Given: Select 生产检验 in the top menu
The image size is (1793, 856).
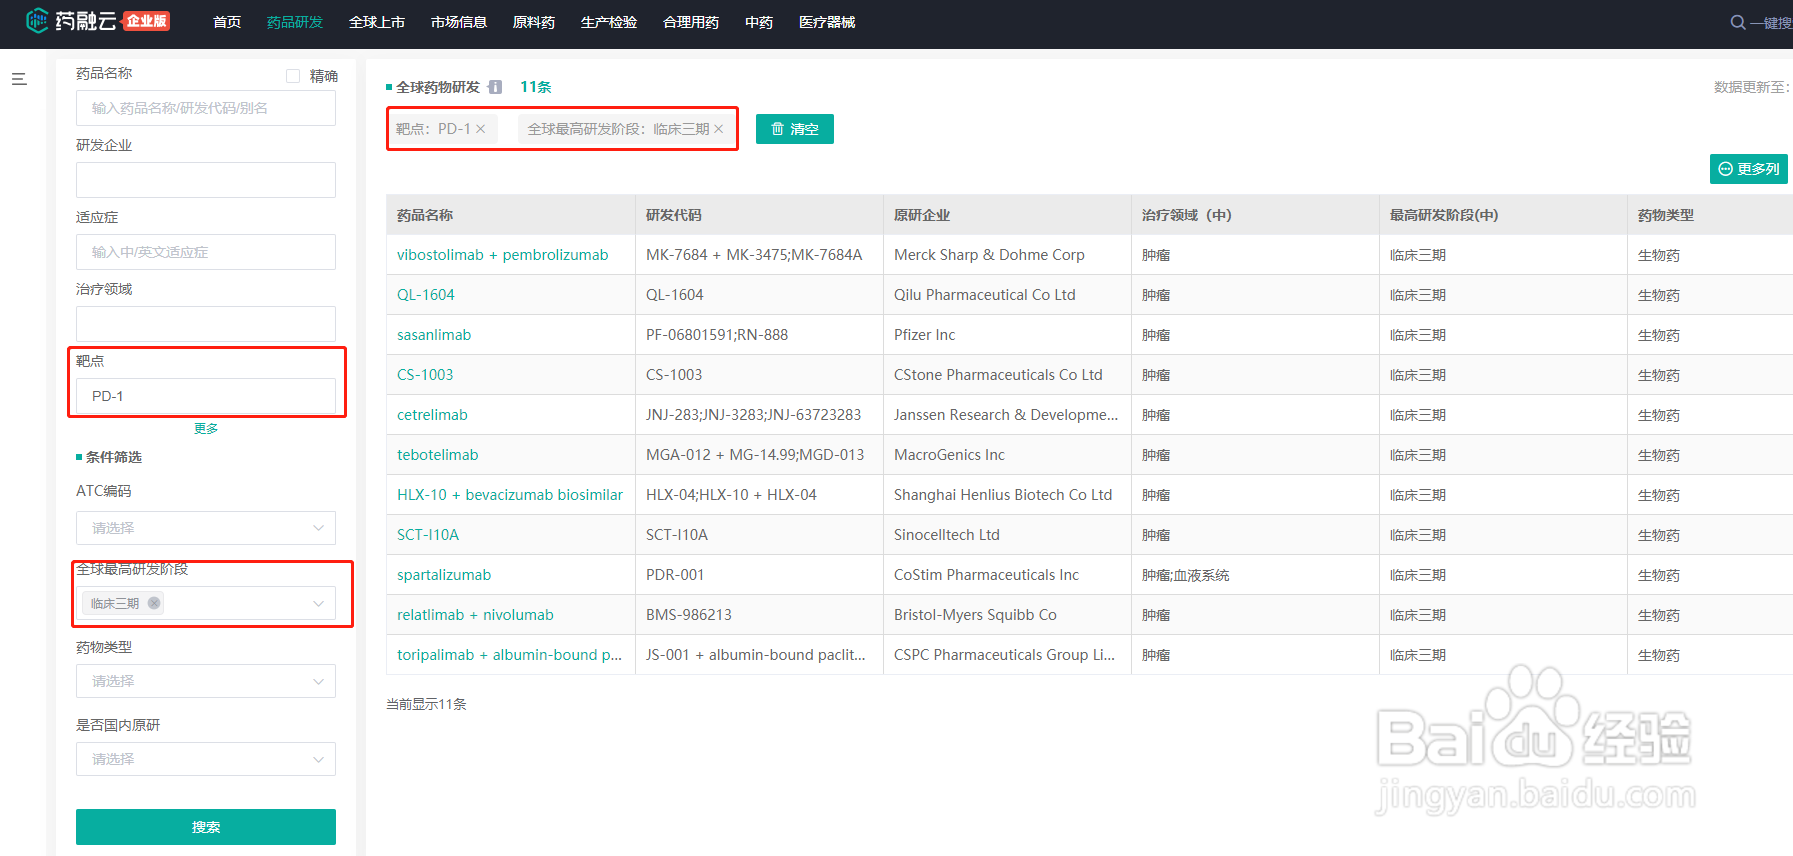Looking at the screenshot, I should pyautogui.click(x=609, y=22).
